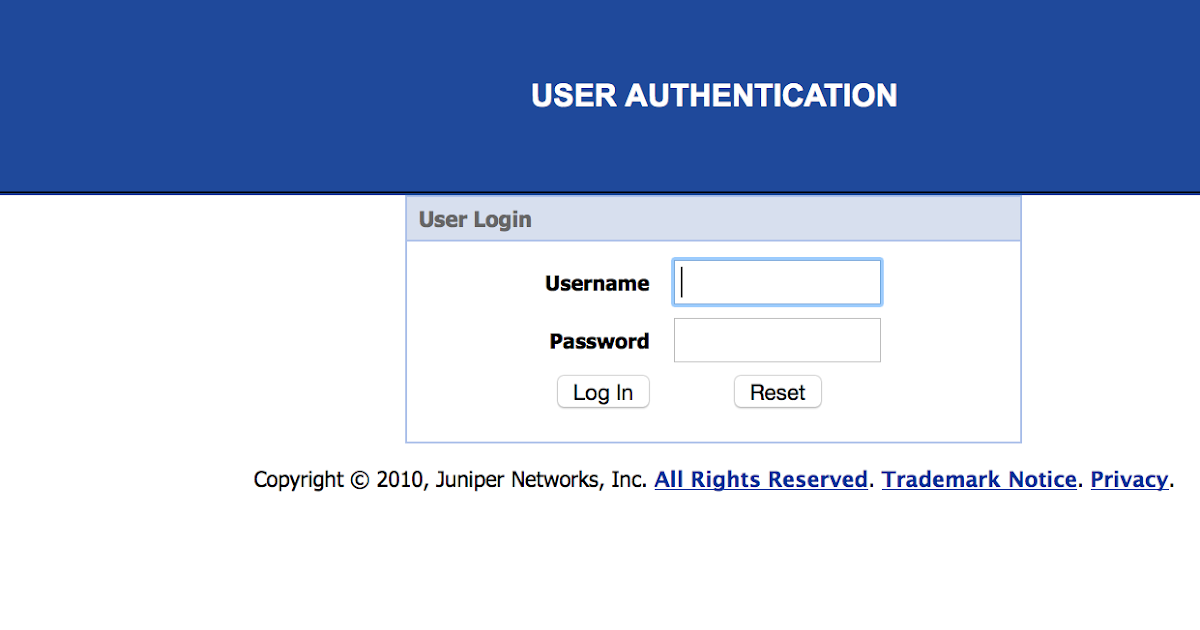Click the Password field label
Image resolution: width=1200 pixels, height=630 pixels.
[x=599, y=342]
